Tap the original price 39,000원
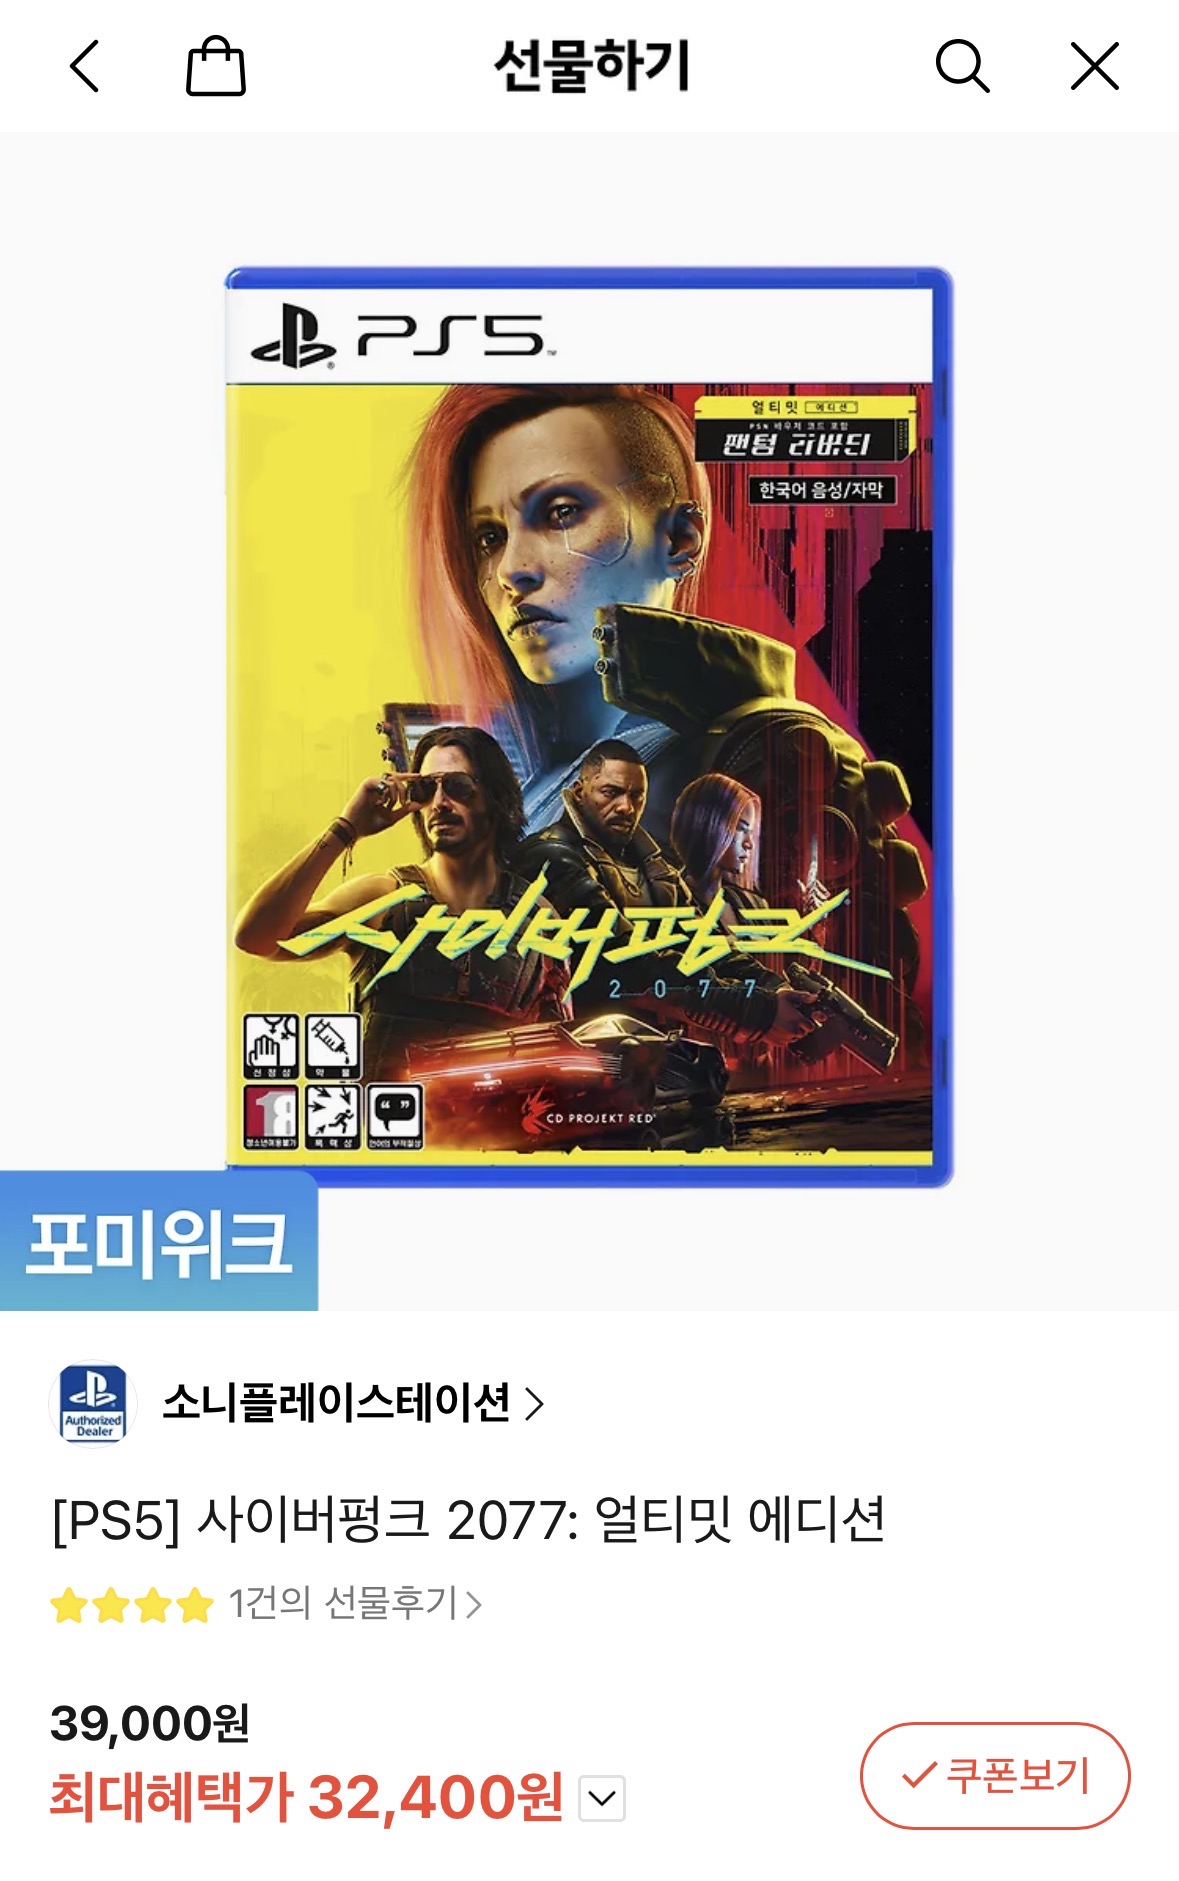Image resolution: width=1179 pixels, height=1881 pixels. click(150, 1723)
